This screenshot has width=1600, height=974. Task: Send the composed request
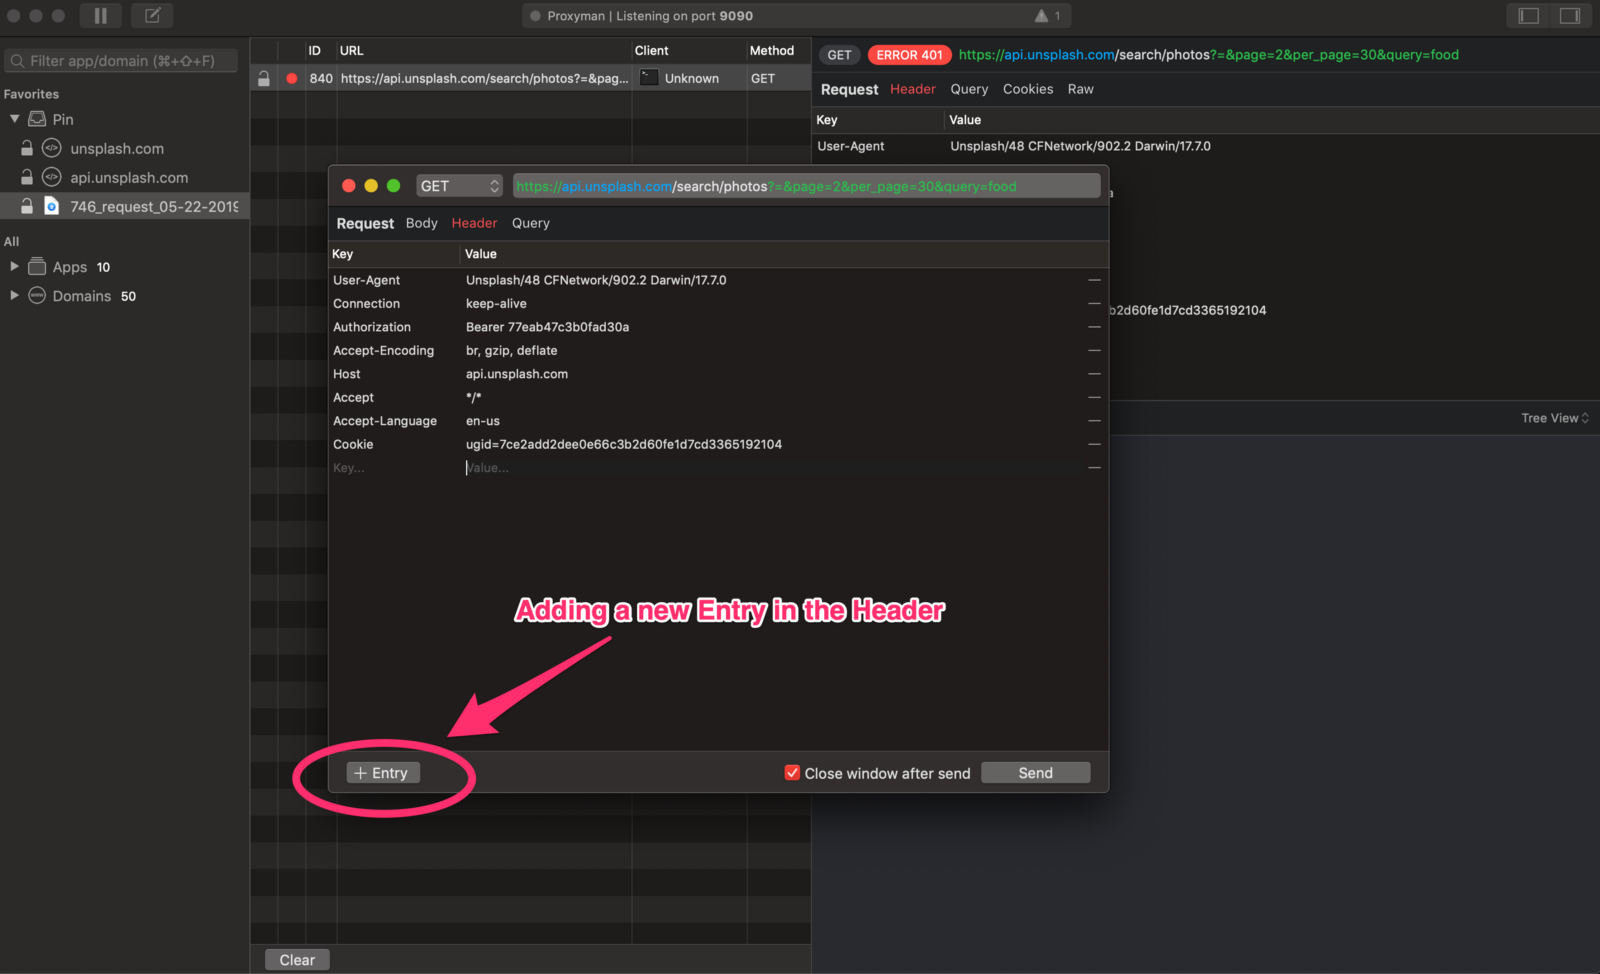point(1036,773)
